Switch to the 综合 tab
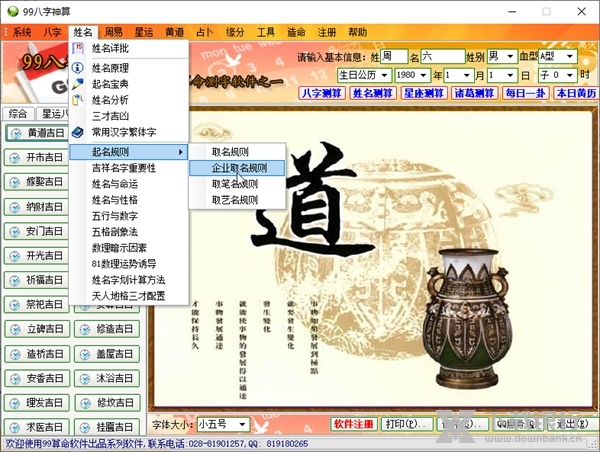Image resolution: width=600 pixels, height=452 pixels. pos(18,114)
